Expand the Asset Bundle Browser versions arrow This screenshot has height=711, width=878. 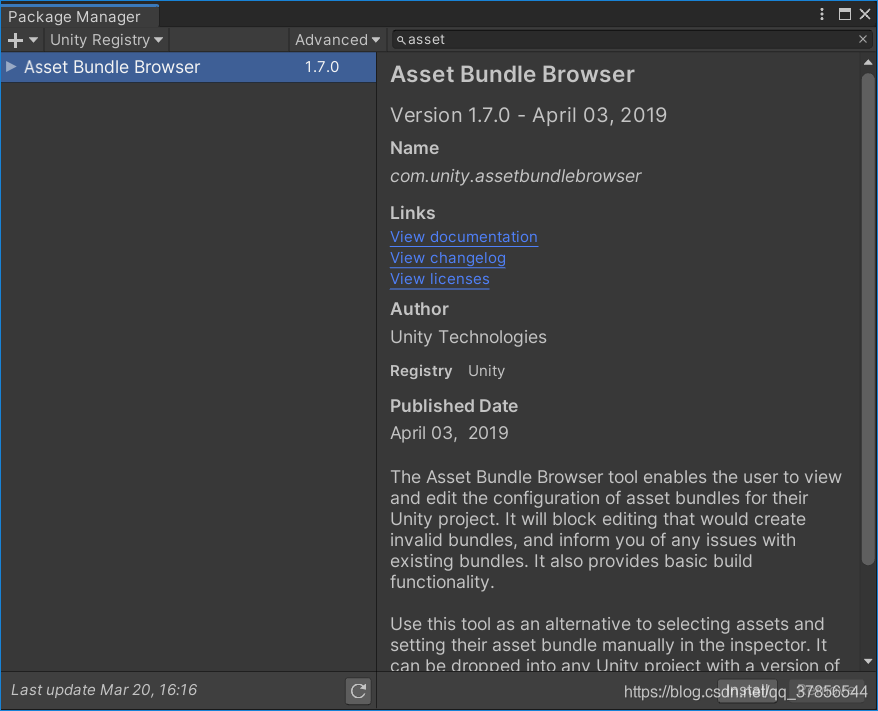[x=11, y=67]
